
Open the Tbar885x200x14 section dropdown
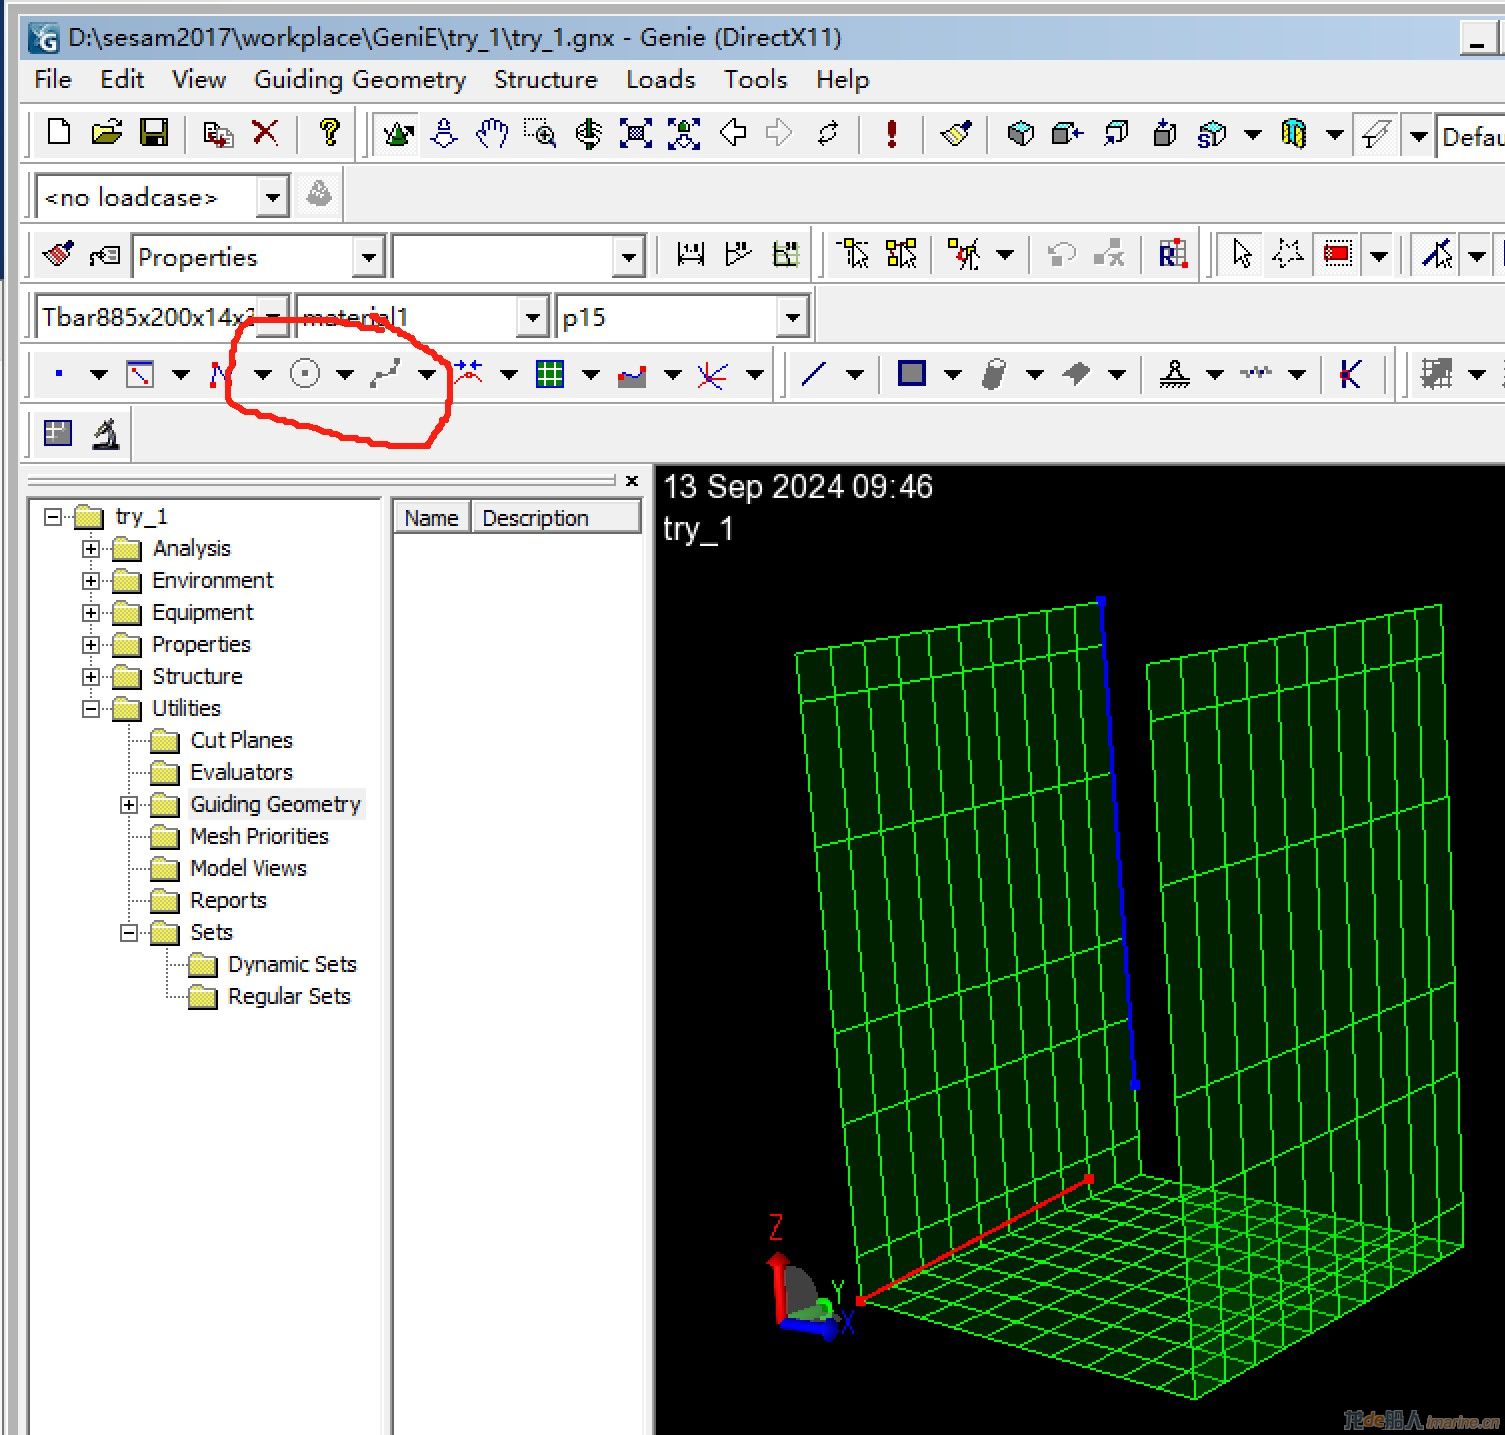coord(273,317)
